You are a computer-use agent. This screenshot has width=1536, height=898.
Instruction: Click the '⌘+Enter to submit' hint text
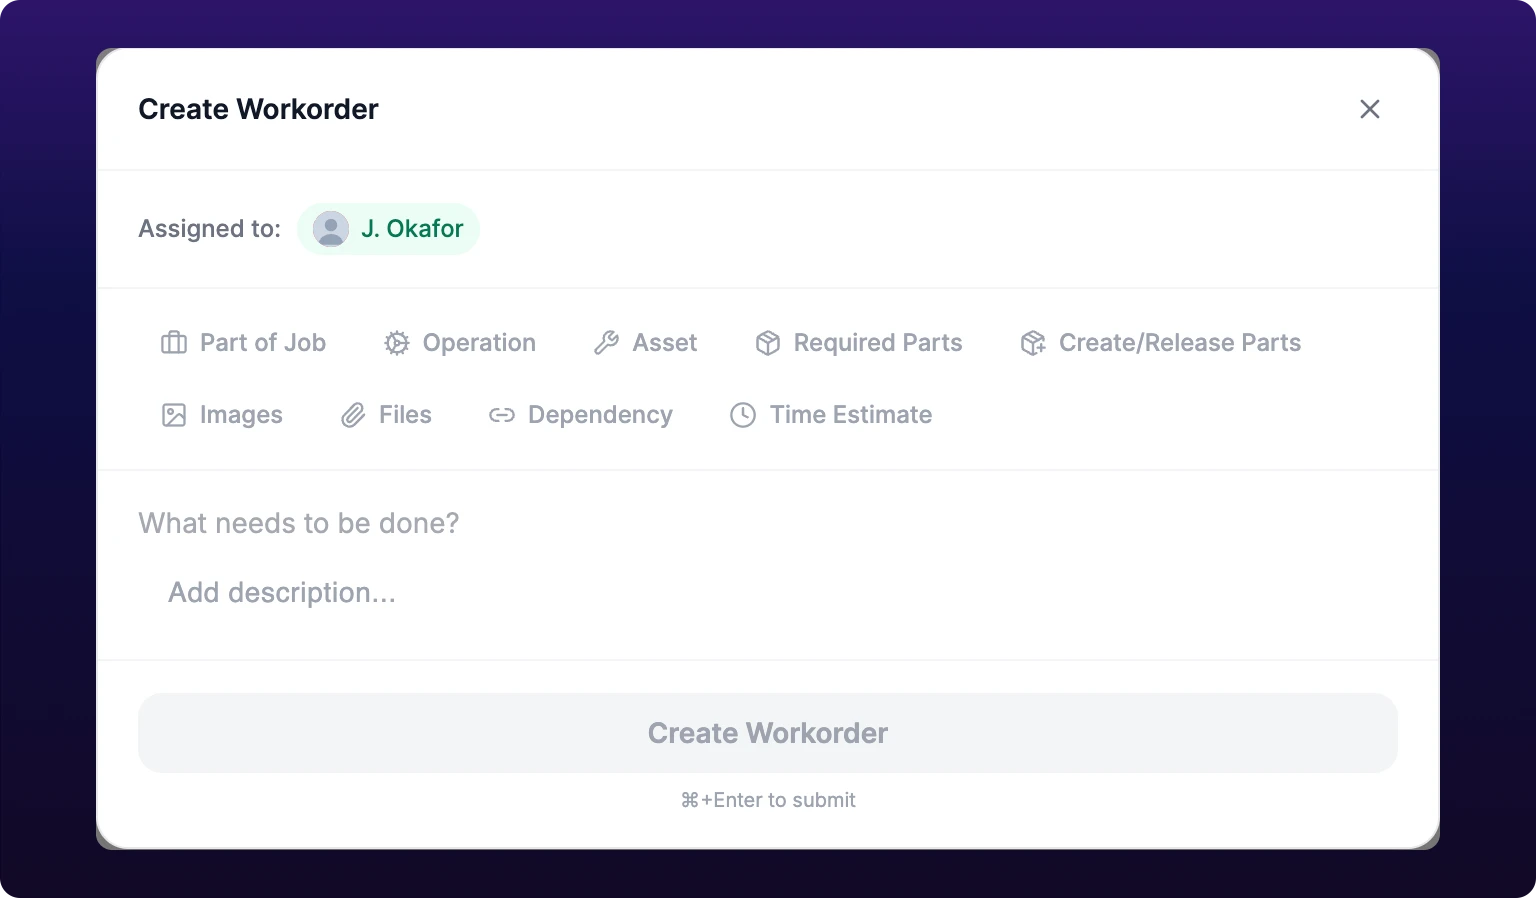768,800
